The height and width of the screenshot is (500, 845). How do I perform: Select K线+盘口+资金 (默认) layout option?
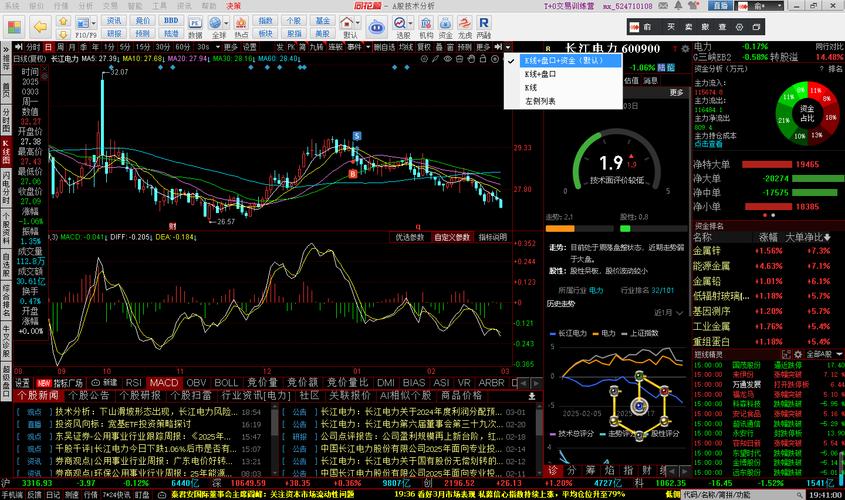571,60
